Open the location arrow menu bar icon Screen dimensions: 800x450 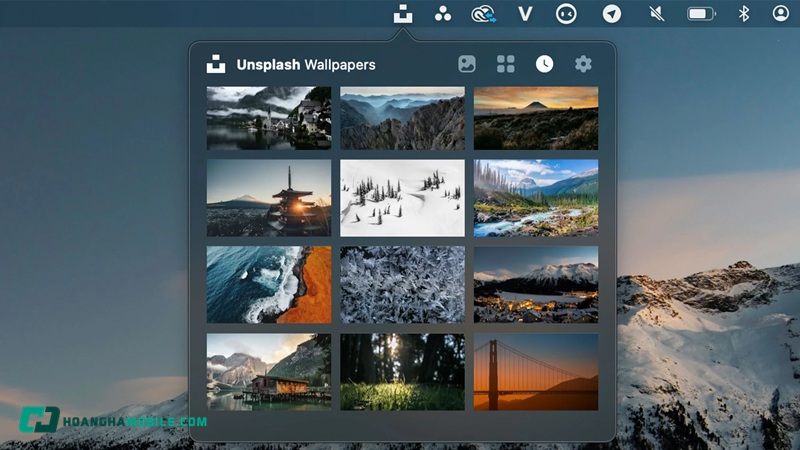pos(611,14)
